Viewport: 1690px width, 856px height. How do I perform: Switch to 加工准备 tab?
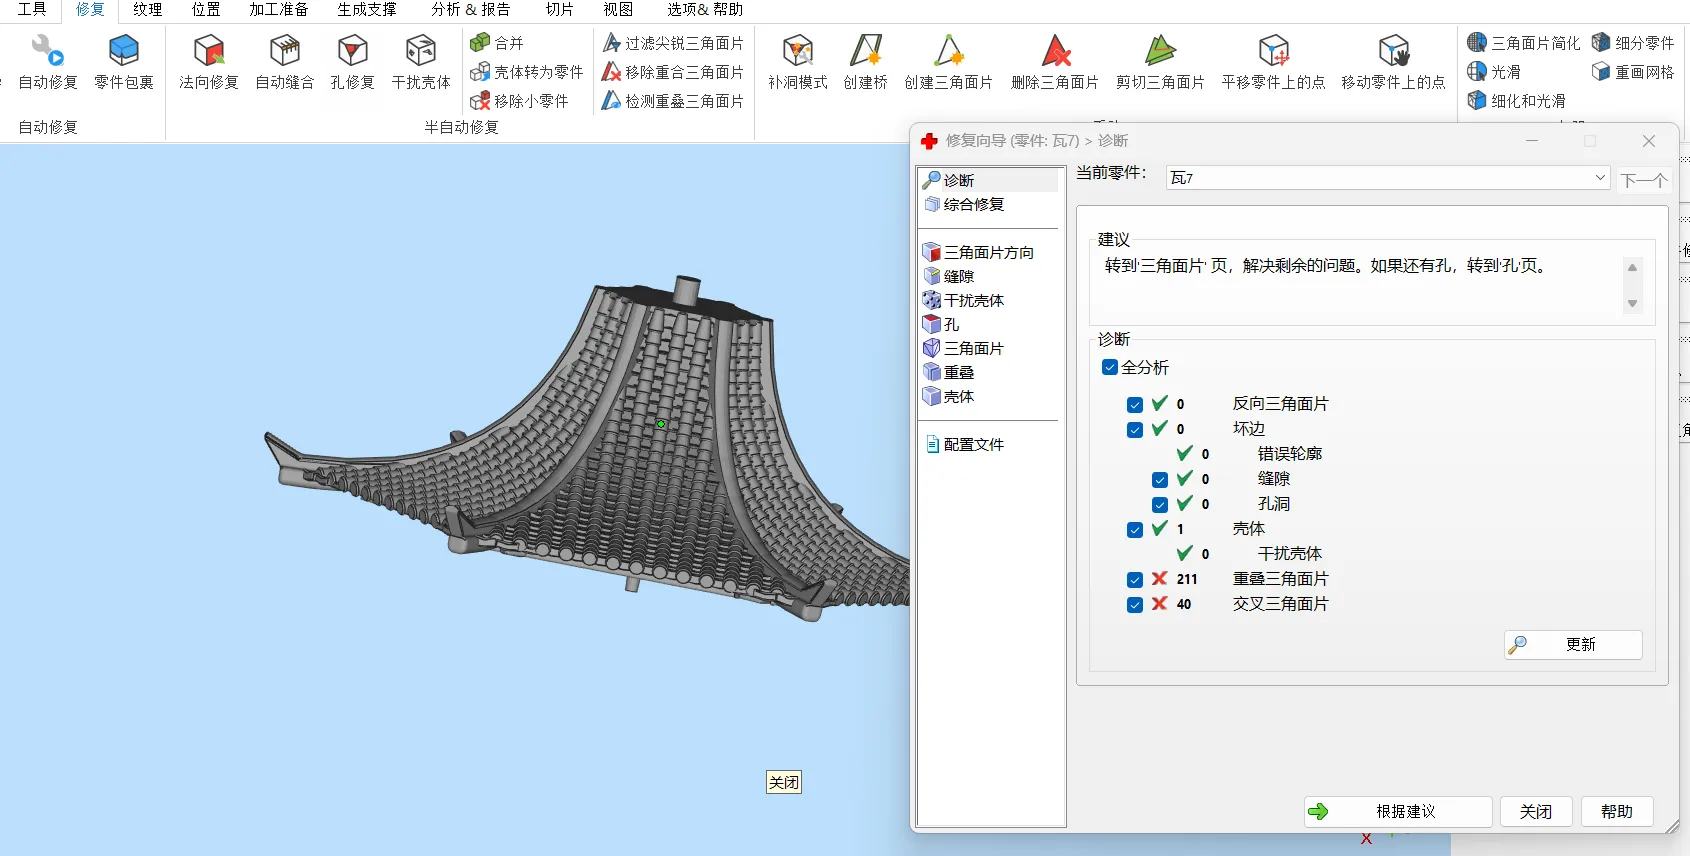point(279,10)
